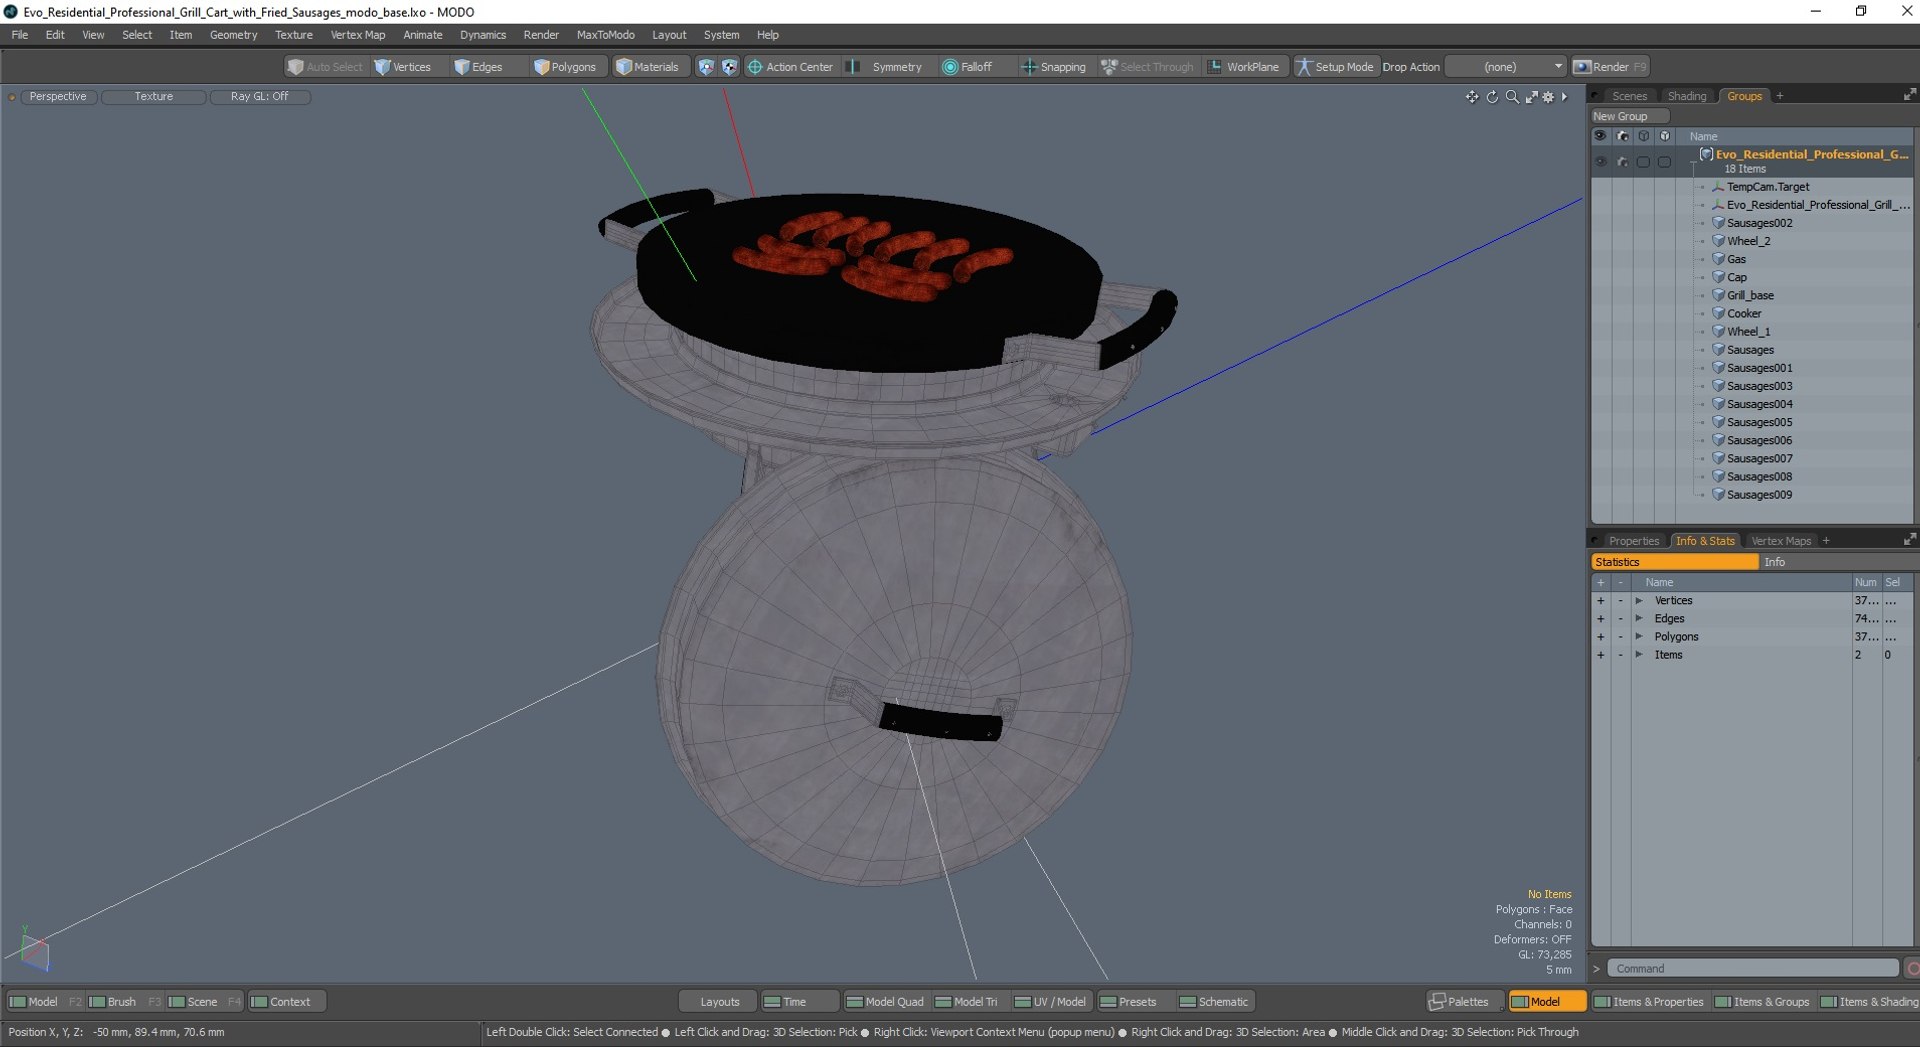The height and width of the screenshot is (1047, 1920).
Task: Open the Palettes popup
Action: [1459, 1002]
